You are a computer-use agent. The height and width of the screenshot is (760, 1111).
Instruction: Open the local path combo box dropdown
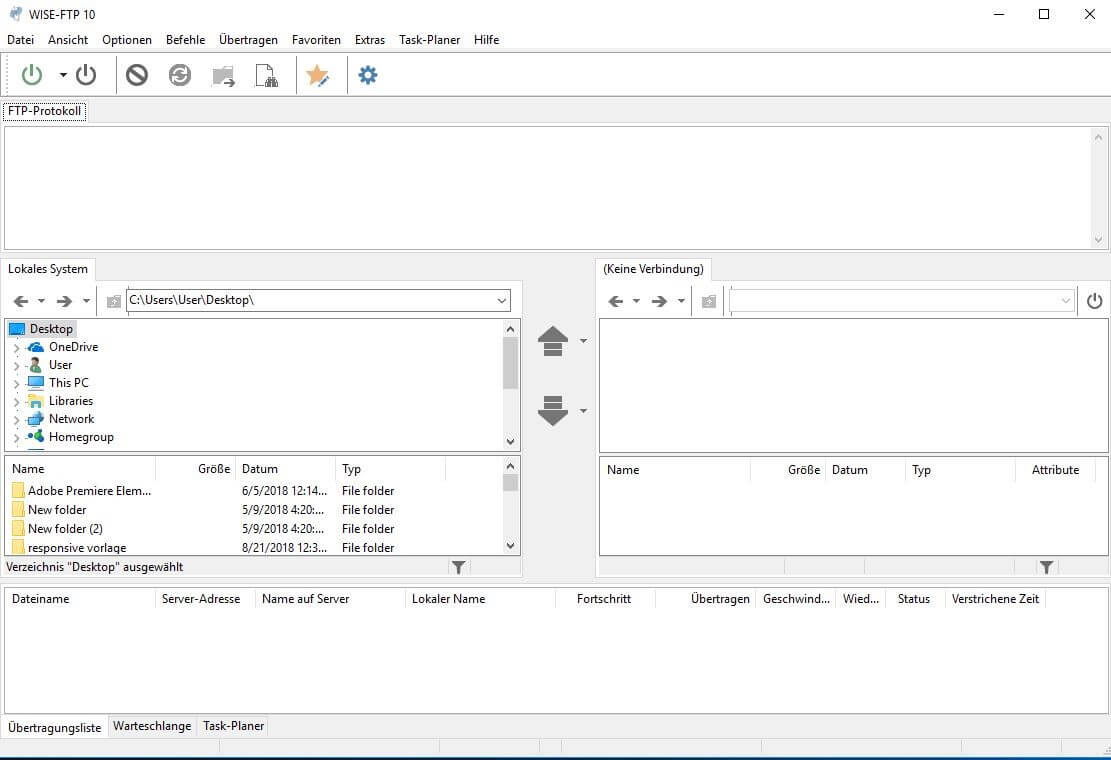502,300
